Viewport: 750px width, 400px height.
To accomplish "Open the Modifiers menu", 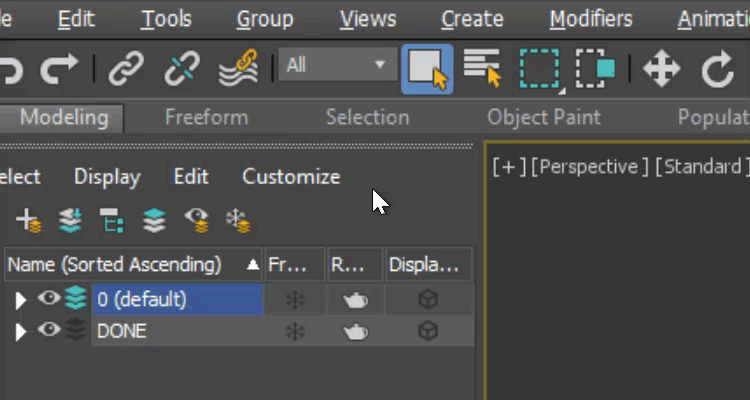I will coord(590,19).
